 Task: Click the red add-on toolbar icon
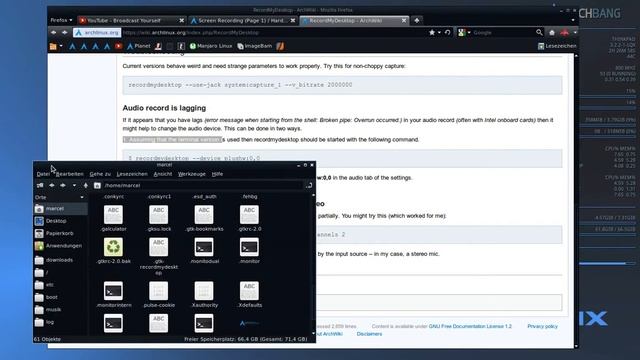click(564, 33)
